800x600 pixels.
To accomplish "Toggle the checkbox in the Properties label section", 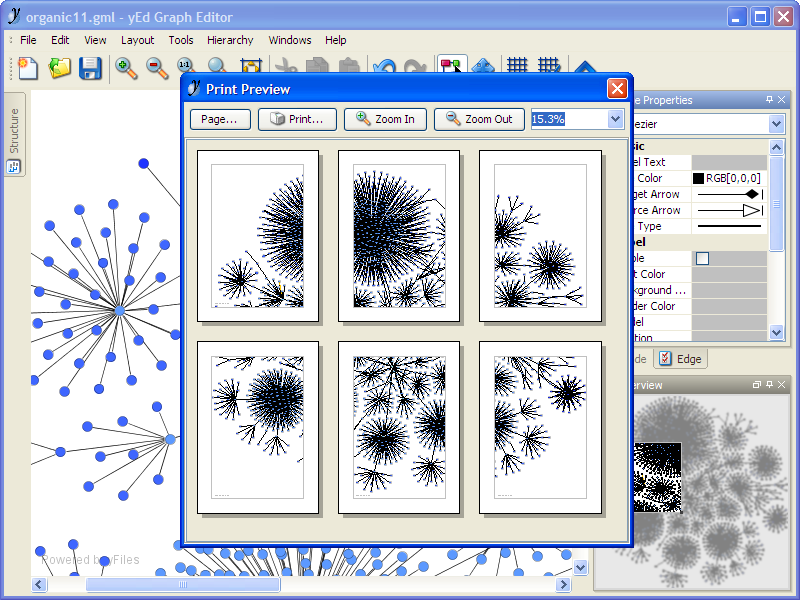I will pyautogui.click(x=702, y=258).
